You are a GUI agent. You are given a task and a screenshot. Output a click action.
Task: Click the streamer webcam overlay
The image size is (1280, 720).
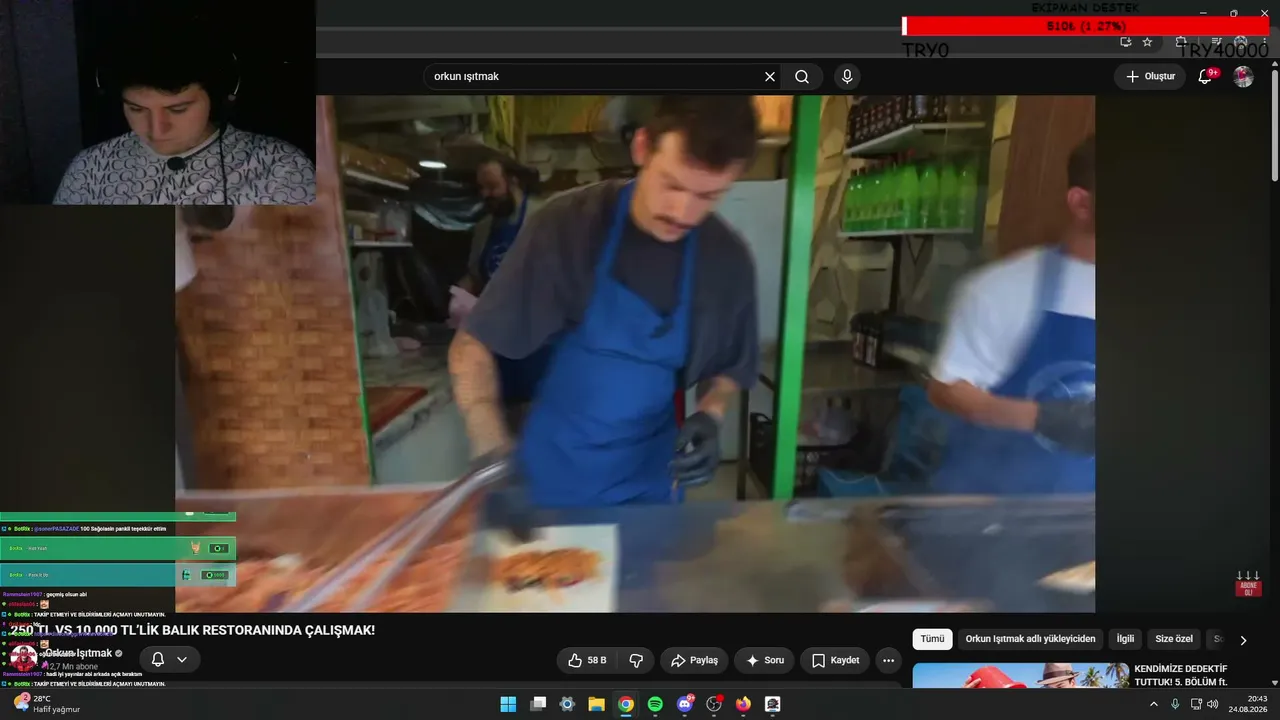click(158, 102)
